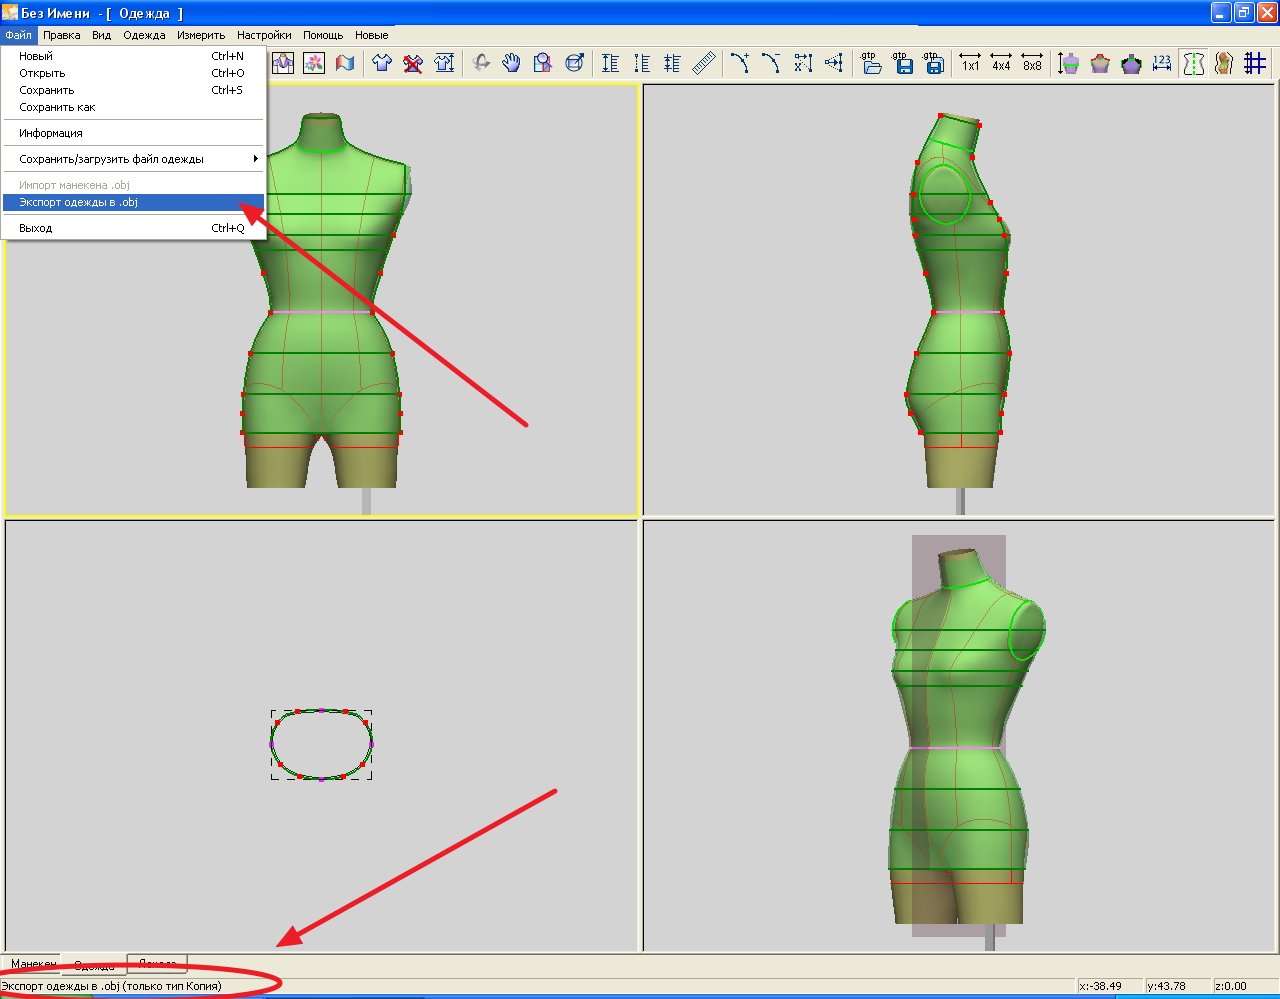This screenshot has width=1280, height=999.
Task: Click the ruler measurement tool icon
Action: click(704, 63)
